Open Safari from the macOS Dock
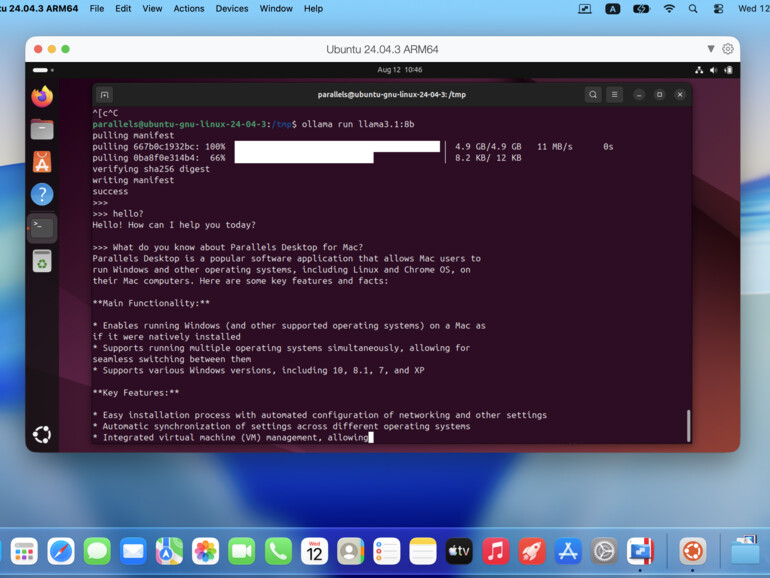The height and width of the screenshot is (578, 770). pyautogui.click(x=61, y=551)
